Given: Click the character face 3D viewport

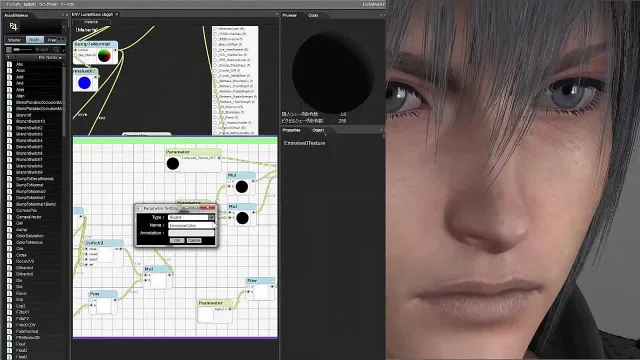Looking at the screenshot, I should pos(513,180).
